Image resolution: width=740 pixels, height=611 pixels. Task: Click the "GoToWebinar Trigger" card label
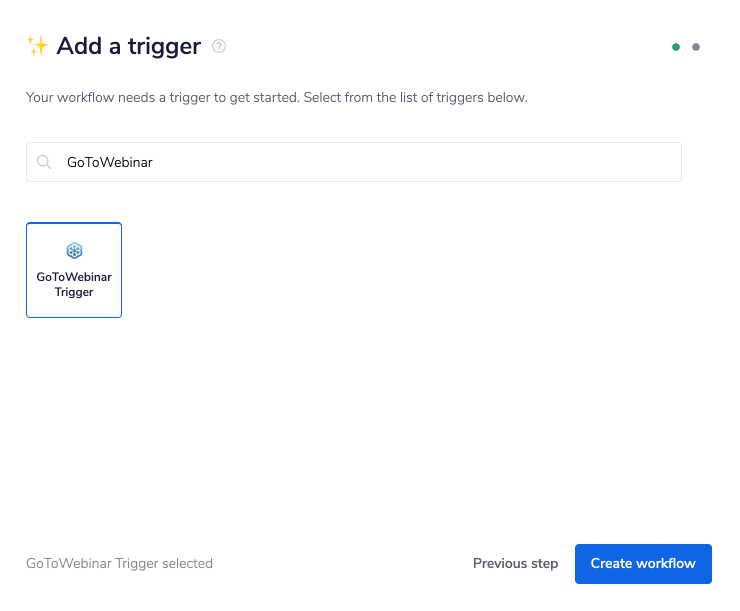click(x=74, y=285)
